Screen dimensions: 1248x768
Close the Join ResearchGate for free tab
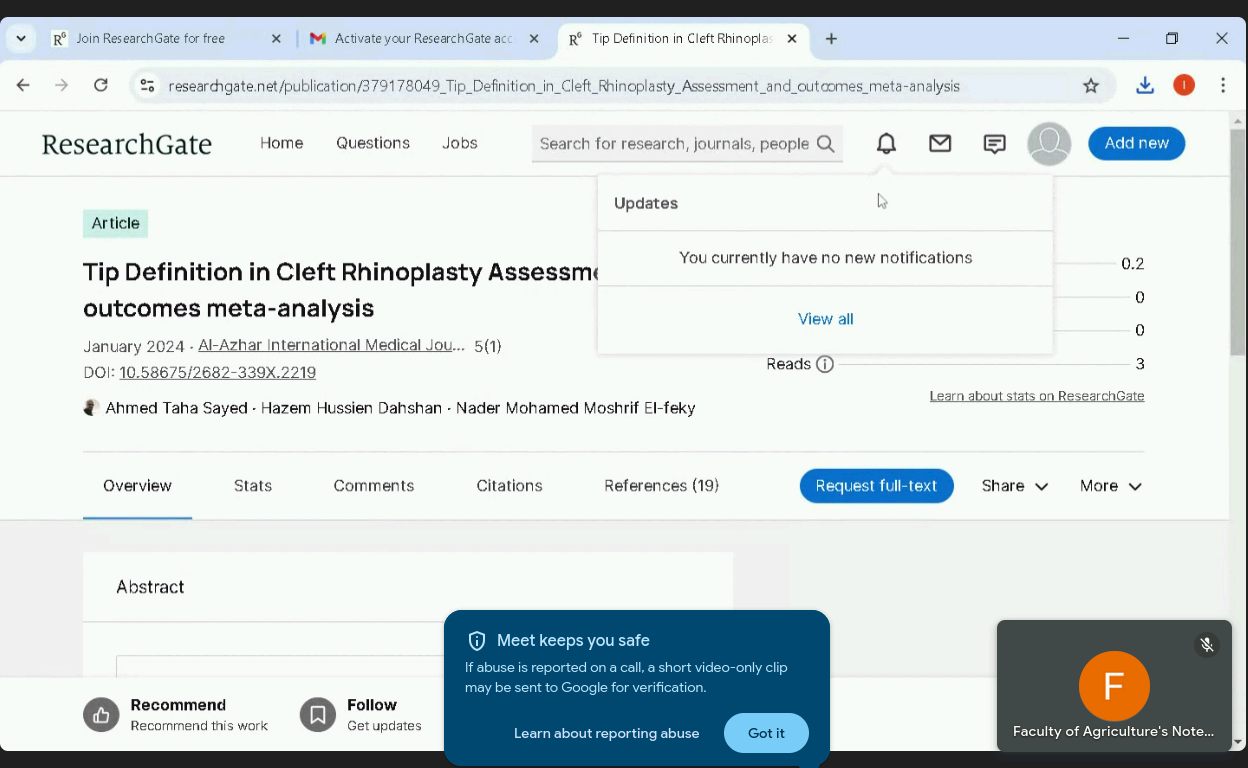pyautogui.click(x=276, y=39)
